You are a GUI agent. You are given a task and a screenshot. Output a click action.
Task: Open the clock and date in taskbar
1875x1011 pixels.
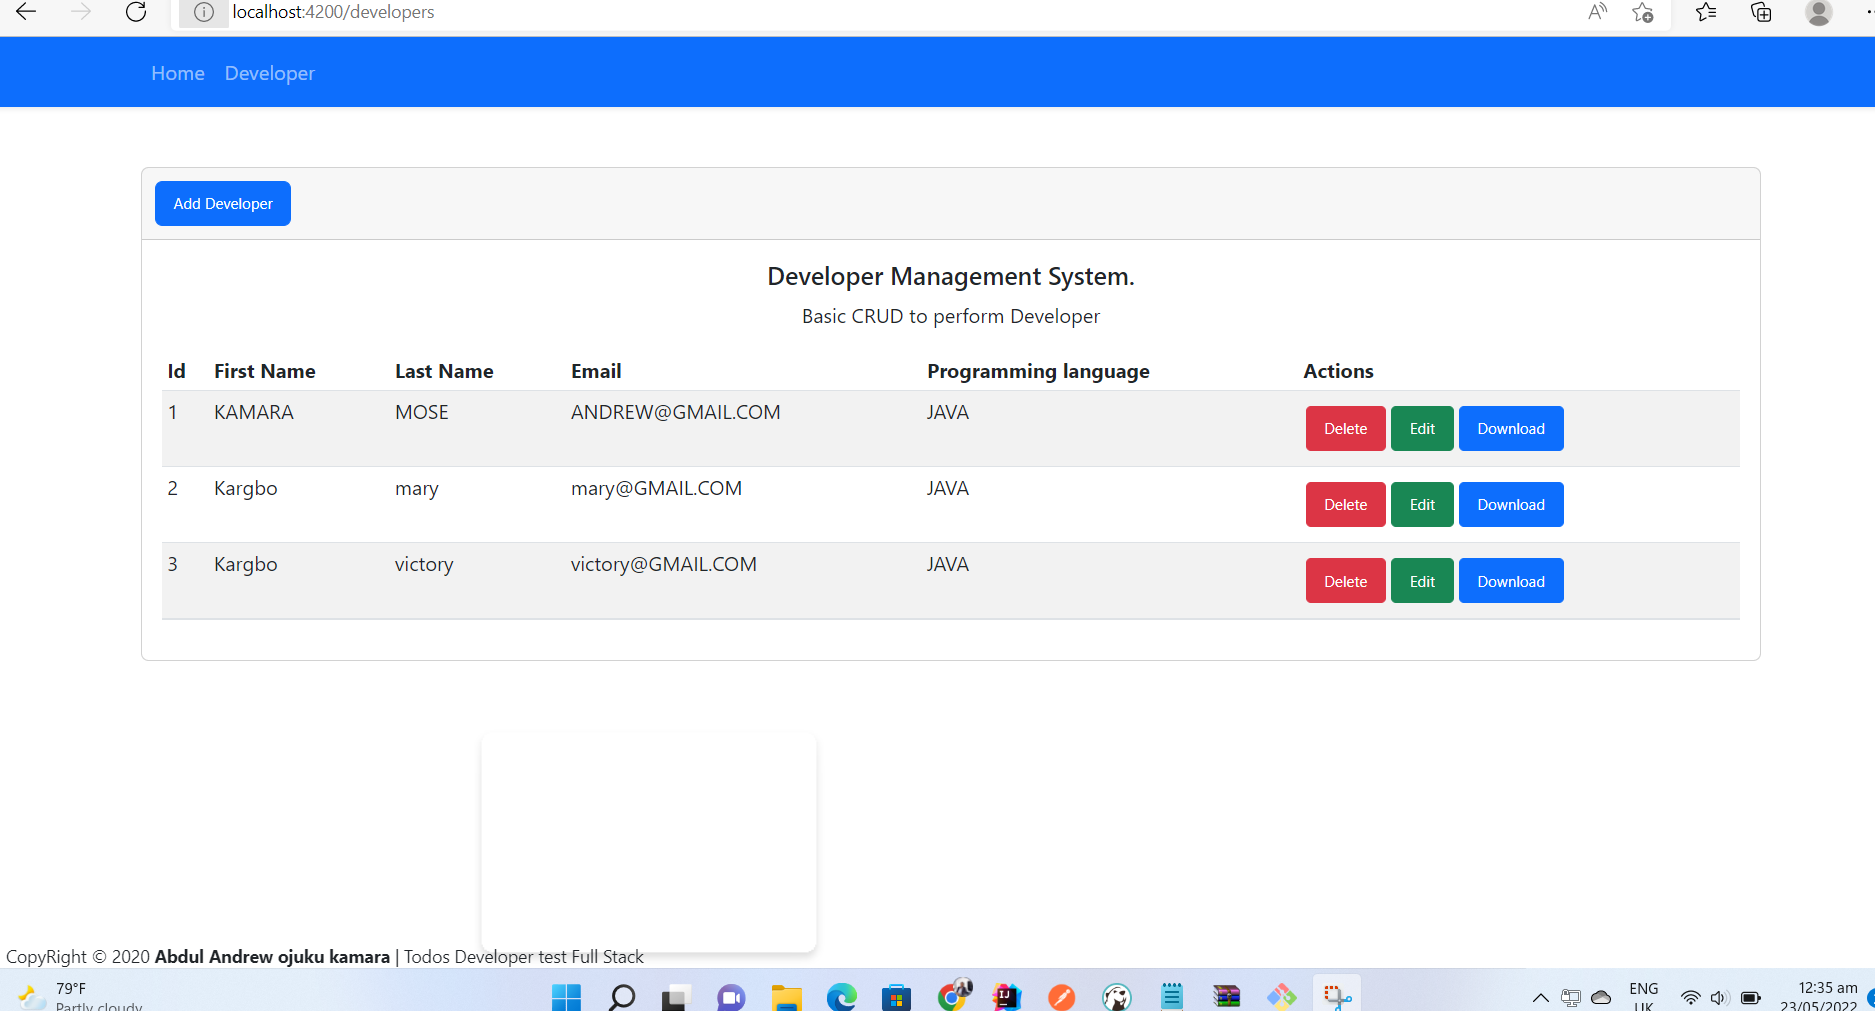tap(1818, 997)
